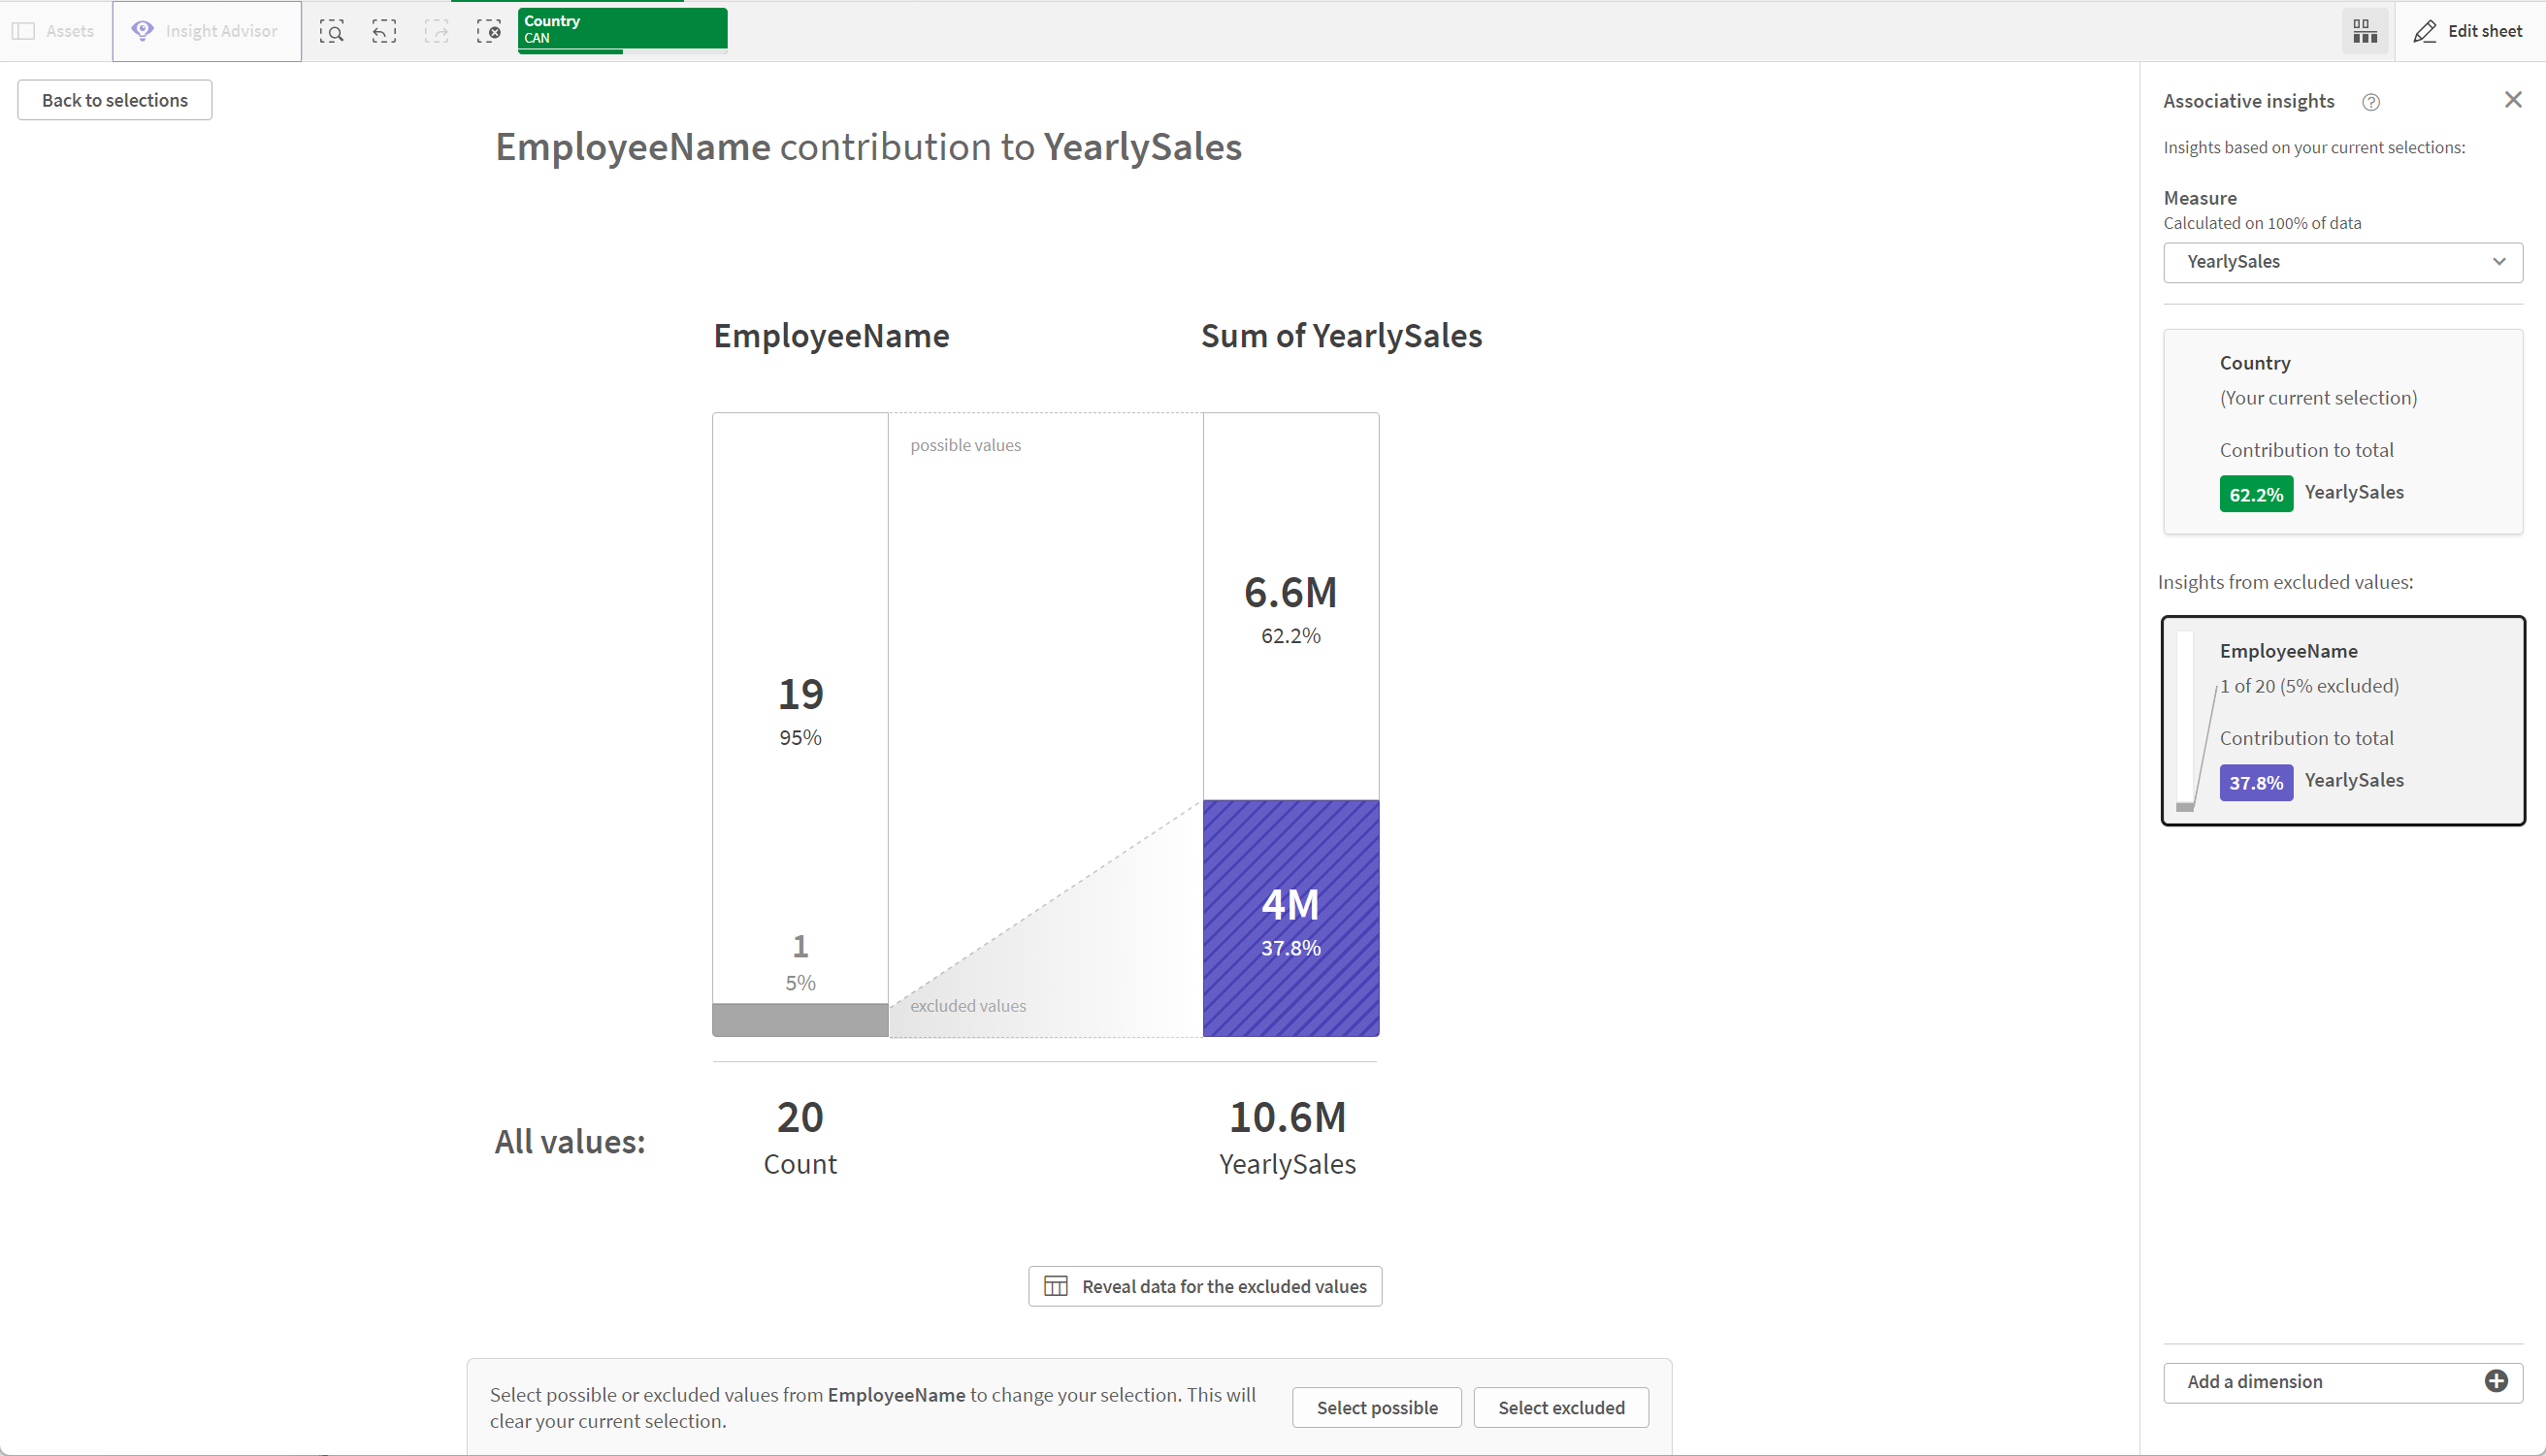
Task: Close the Associative insights panel
Action: pyautogui.click(x=2513, y=98)
